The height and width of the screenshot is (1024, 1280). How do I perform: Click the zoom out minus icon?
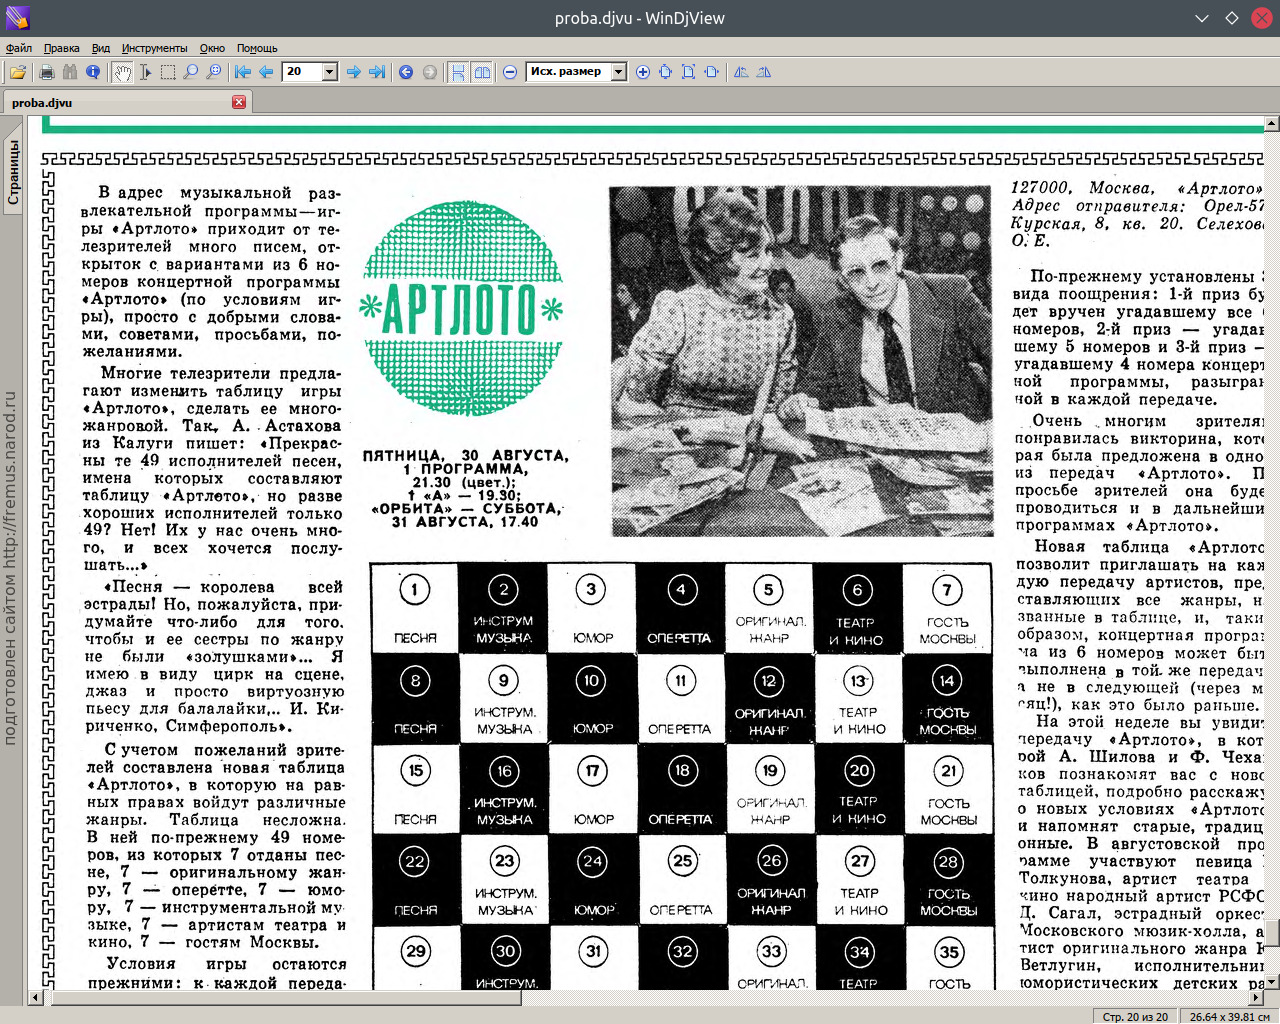[x=510, y=72]
